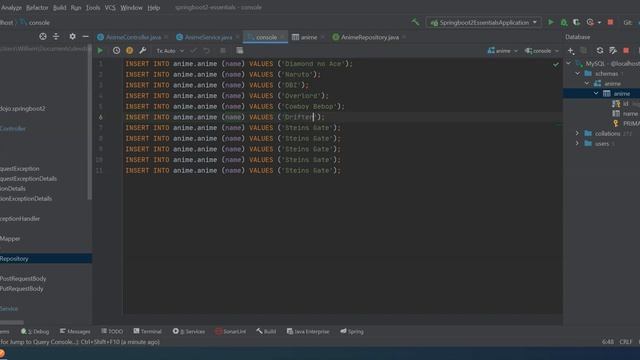The image size is (640, 360).
Task: Open the Spring tool window
Action: pos(352,331)
